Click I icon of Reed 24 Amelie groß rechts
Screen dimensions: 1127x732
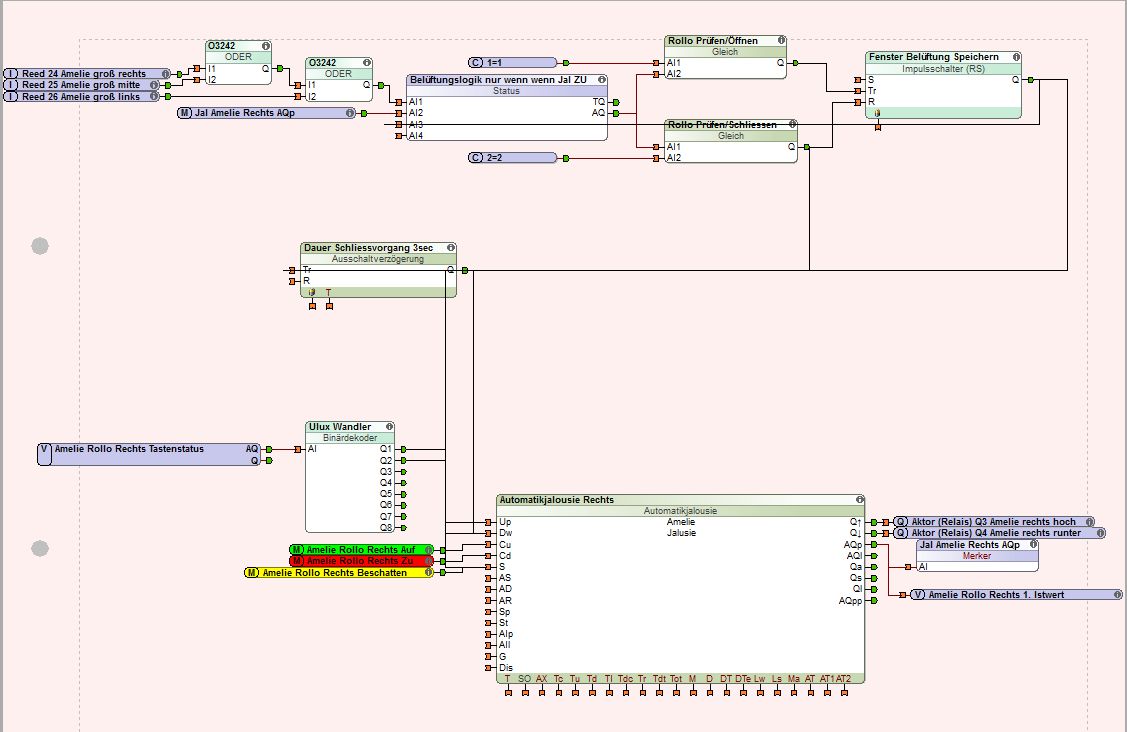pos(11,73)
